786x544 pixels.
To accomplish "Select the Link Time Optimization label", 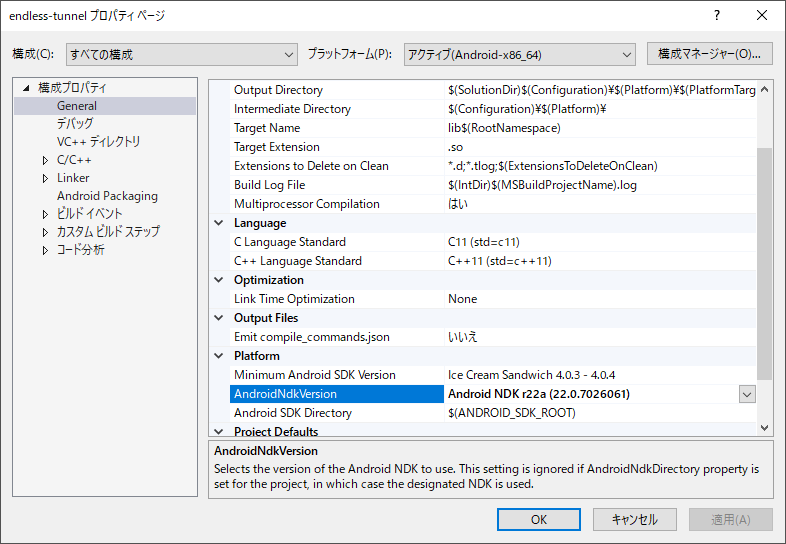I will (x=294, y=299).
